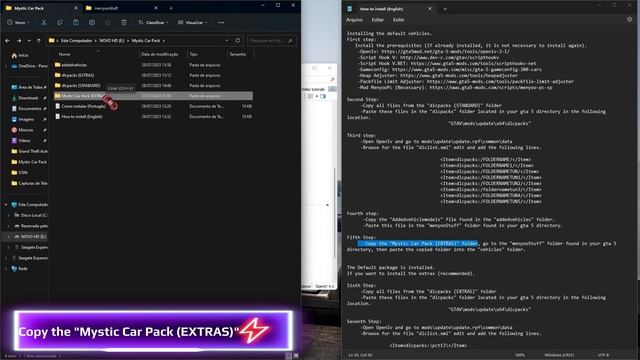Click the Windows (CRLF) status bar entry in Notepad
This screenshot has height=360, width=640.
[x=559, y=355]
